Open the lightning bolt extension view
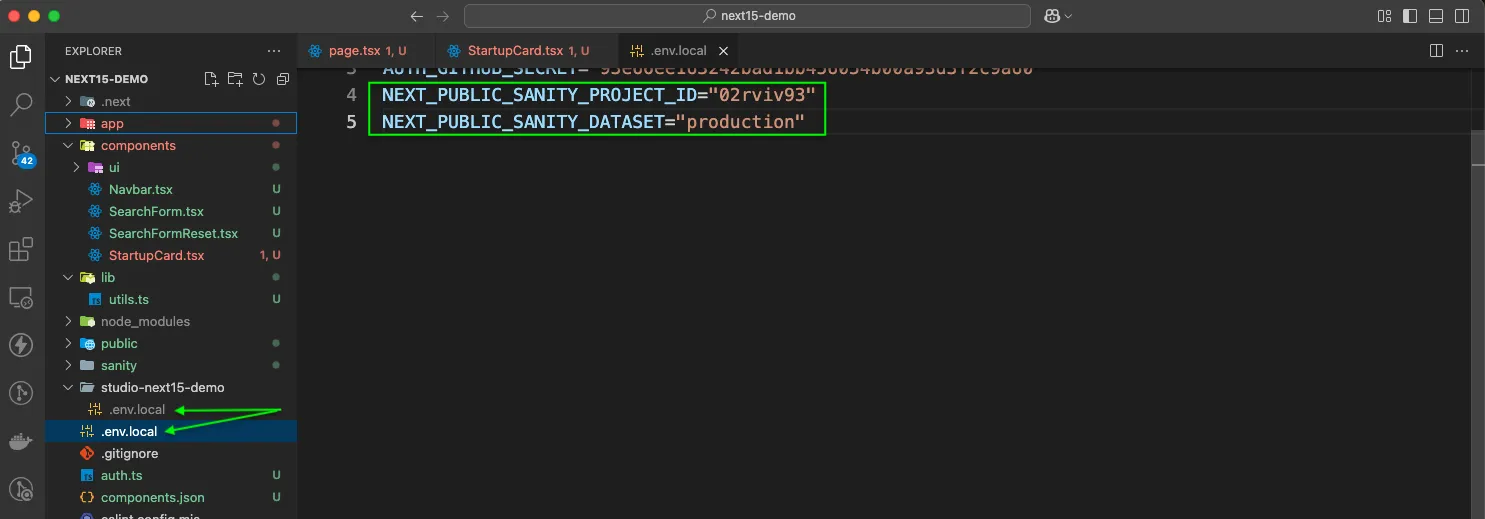This screenshot has height=519, width=1485. (x=20, y=345)
